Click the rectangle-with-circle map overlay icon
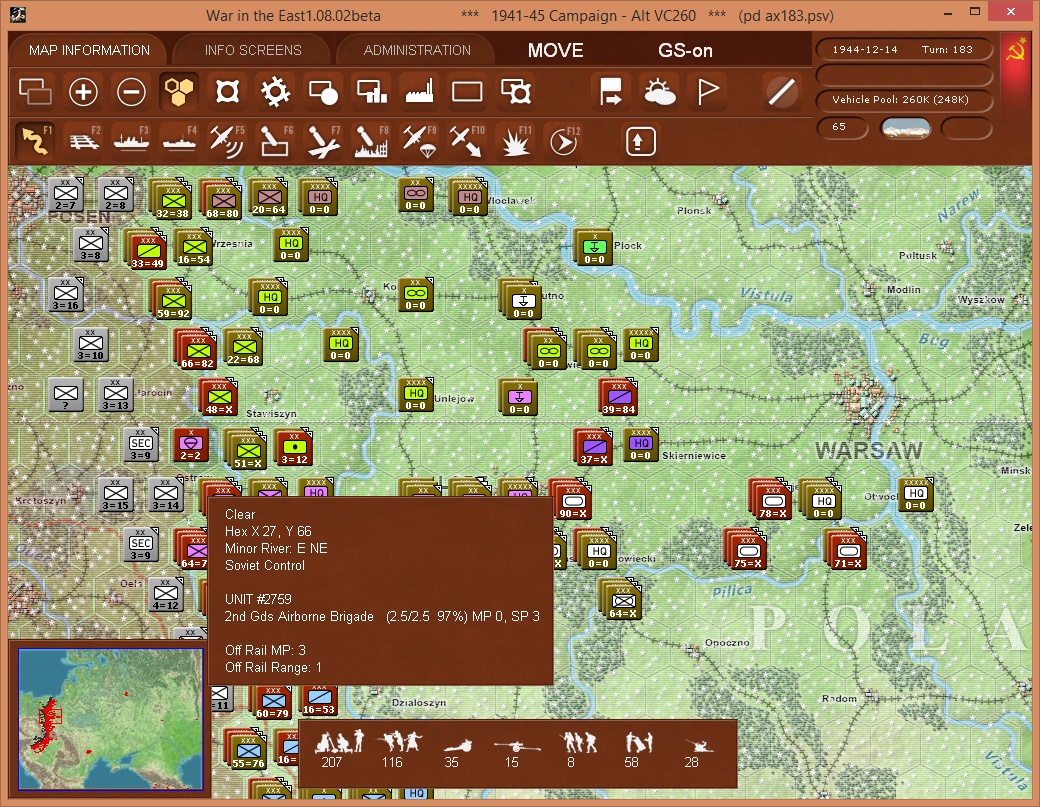 [x=323, y=92]
